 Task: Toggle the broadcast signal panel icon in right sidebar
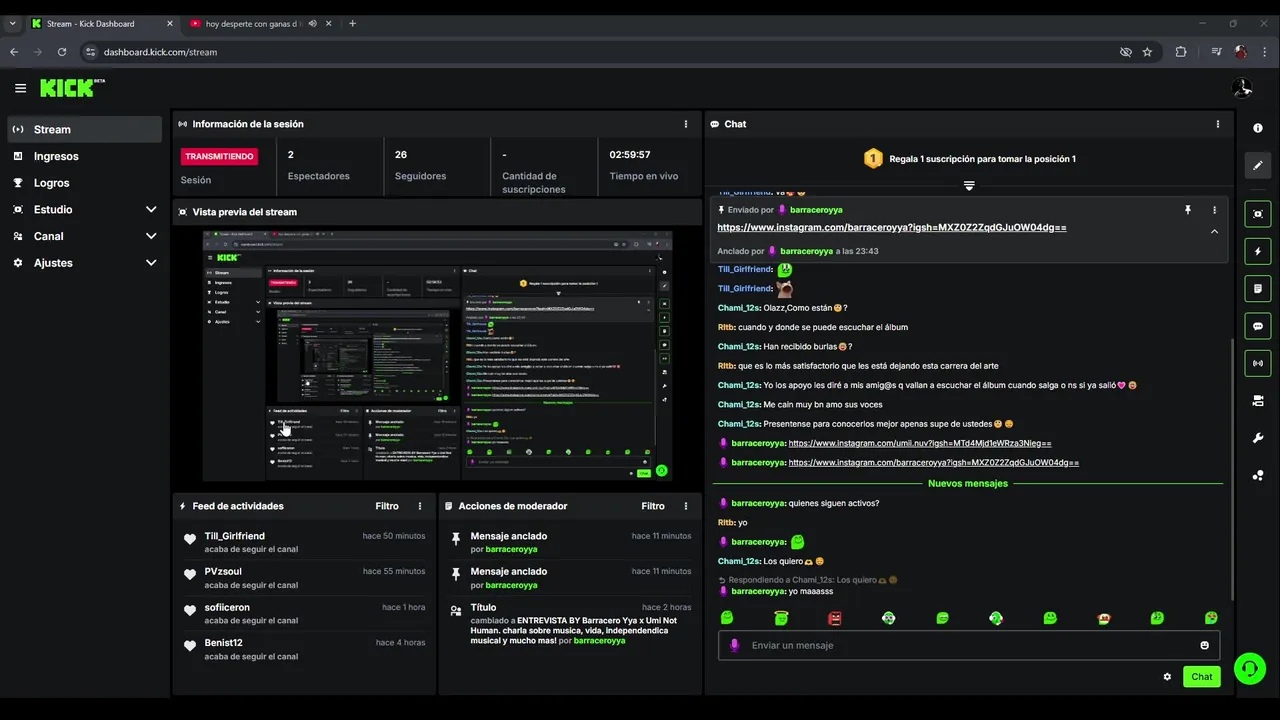coord(1258,363)
